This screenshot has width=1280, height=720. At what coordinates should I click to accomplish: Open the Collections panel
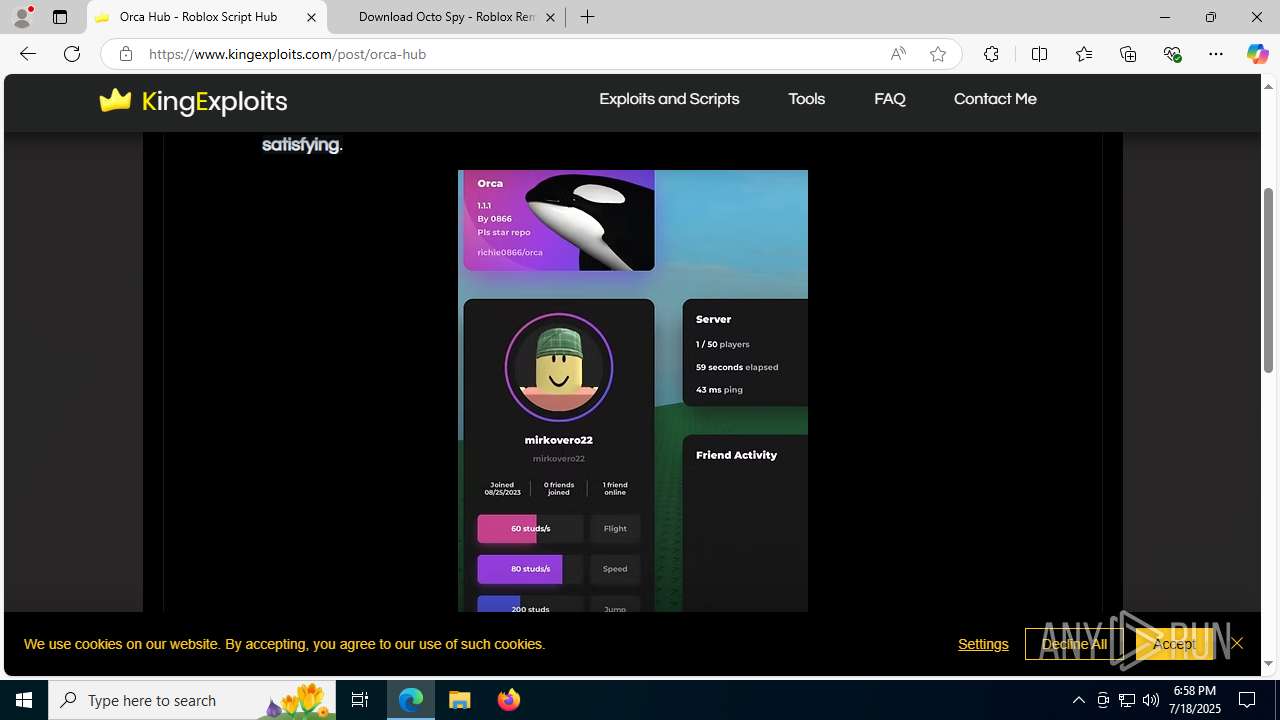tap(1128, 54)
